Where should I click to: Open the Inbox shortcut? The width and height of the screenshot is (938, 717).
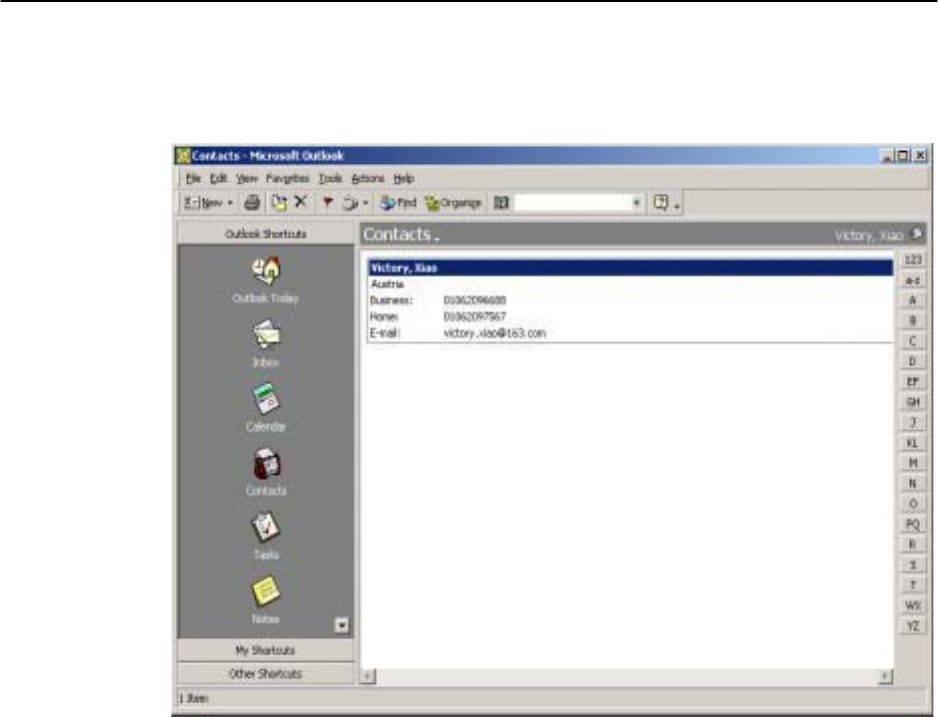tap(266, 344)
